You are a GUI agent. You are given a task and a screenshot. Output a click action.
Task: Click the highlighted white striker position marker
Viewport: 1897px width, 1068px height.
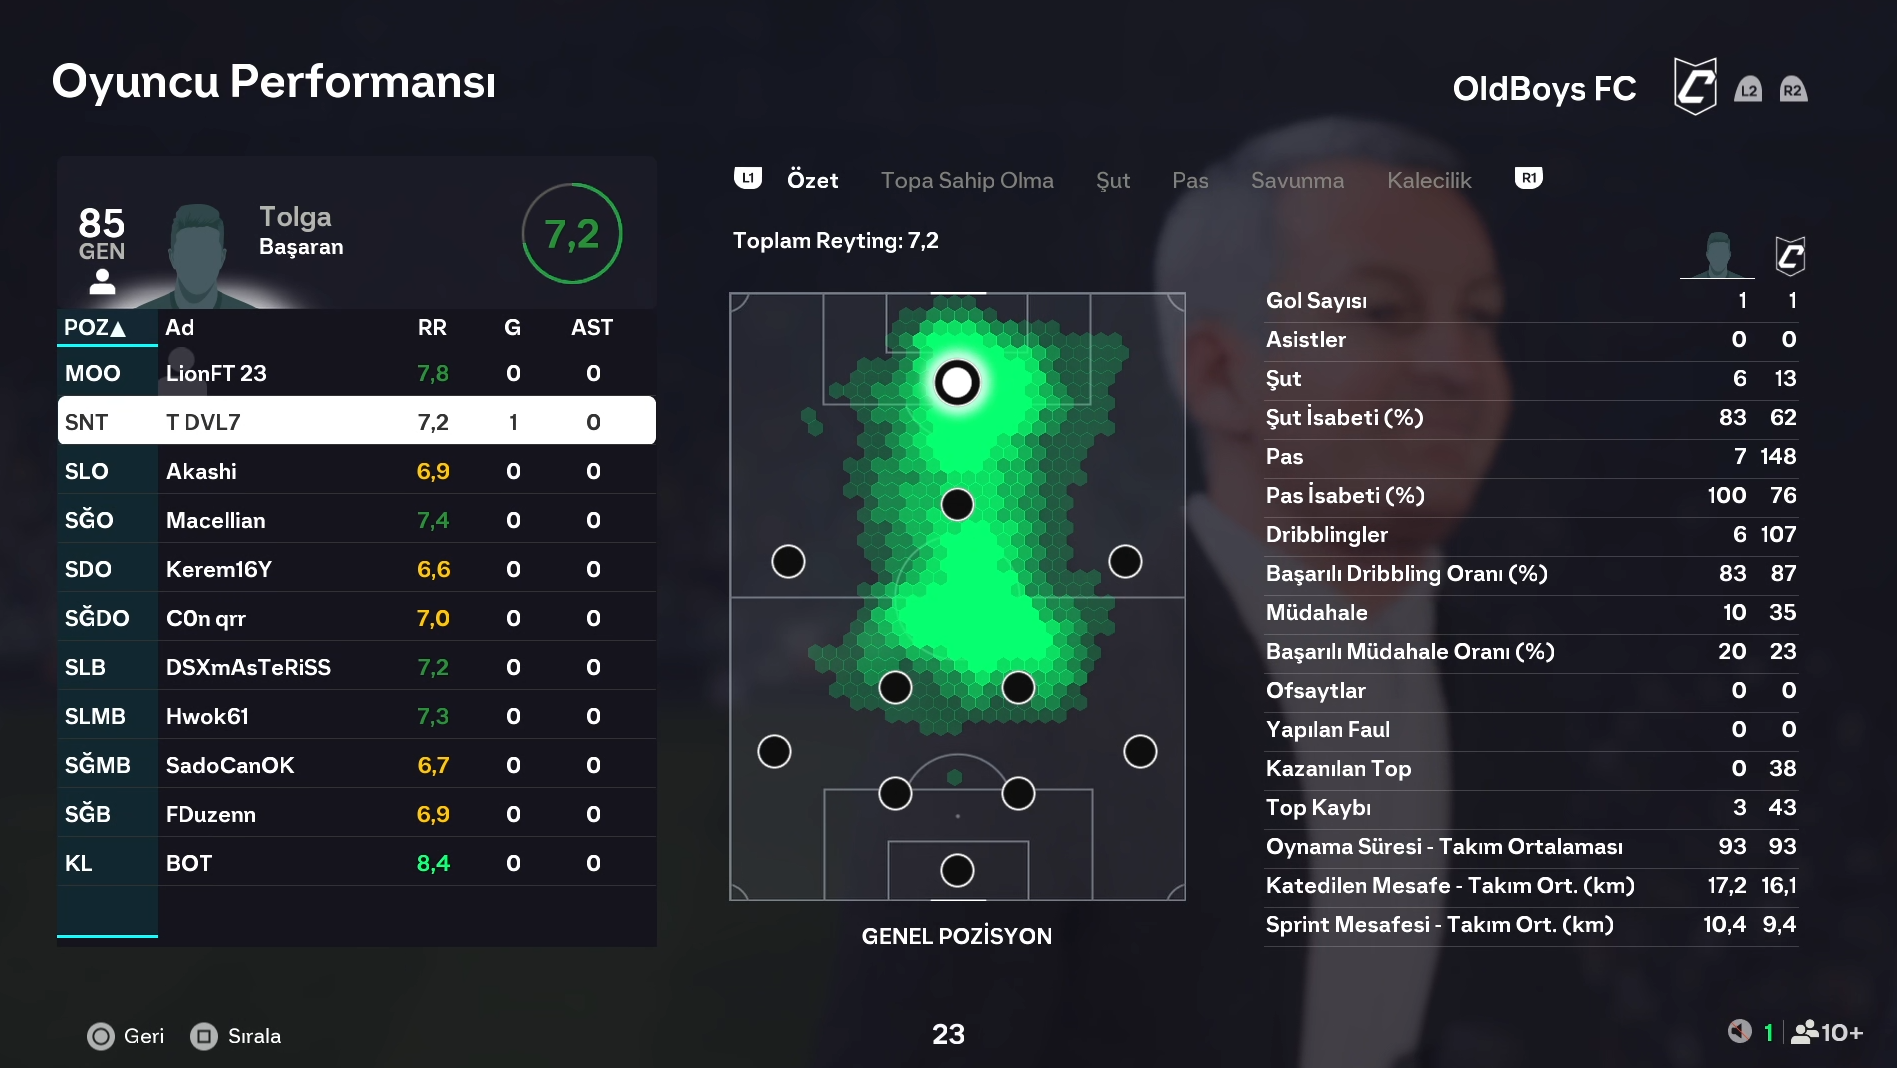tap(957, 382)
